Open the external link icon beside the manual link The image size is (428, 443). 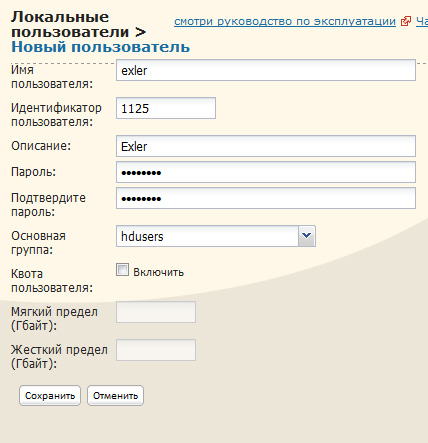406,21
